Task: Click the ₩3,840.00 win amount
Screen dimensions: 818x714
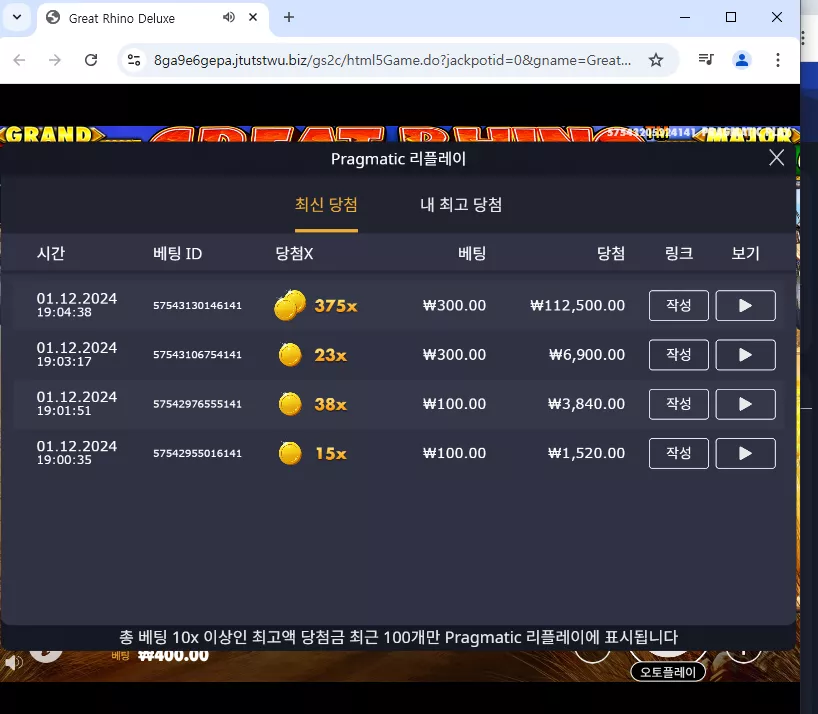Action: 586,404
